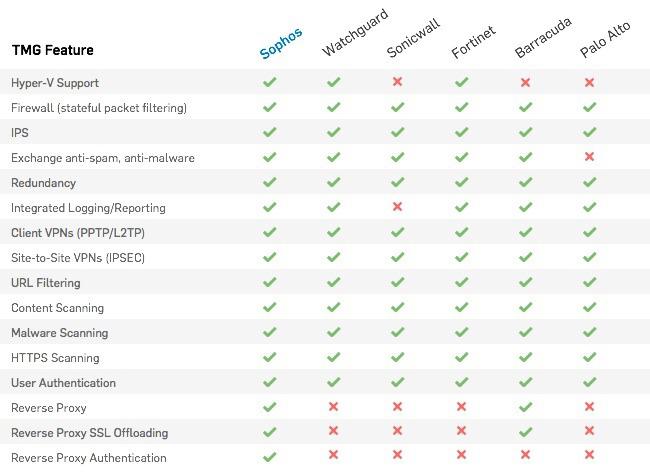Image resolution: width=650 pixels, height=474 pixels.
Task: Click Palo Alto's red X for Exchange anti-spam
Action: pyautogui.click(x=589, y=156)
